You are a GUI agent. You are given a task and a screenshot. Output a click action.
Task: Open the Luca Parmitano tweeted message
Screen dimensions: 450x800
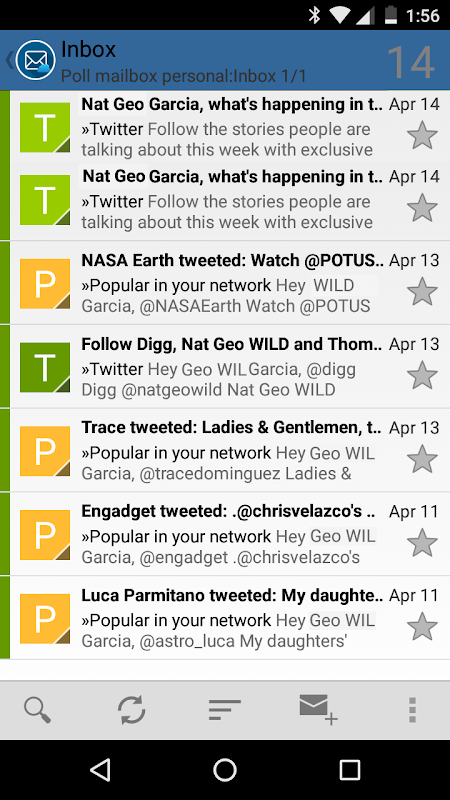click(230, 618)
